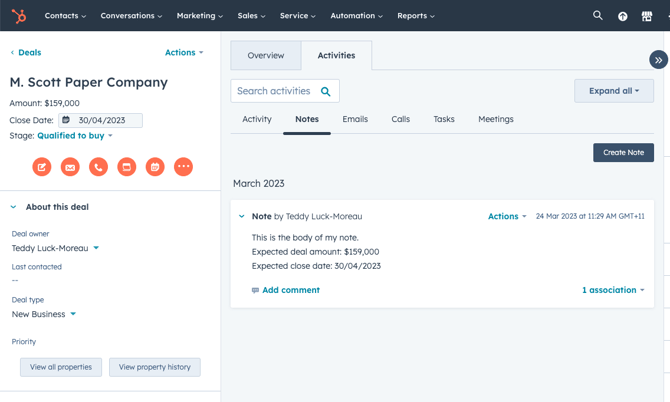Screen dimensions: 670x402
Task: Switch to the Overview tab
Action: pyautogui.click(x=266, y=56)
